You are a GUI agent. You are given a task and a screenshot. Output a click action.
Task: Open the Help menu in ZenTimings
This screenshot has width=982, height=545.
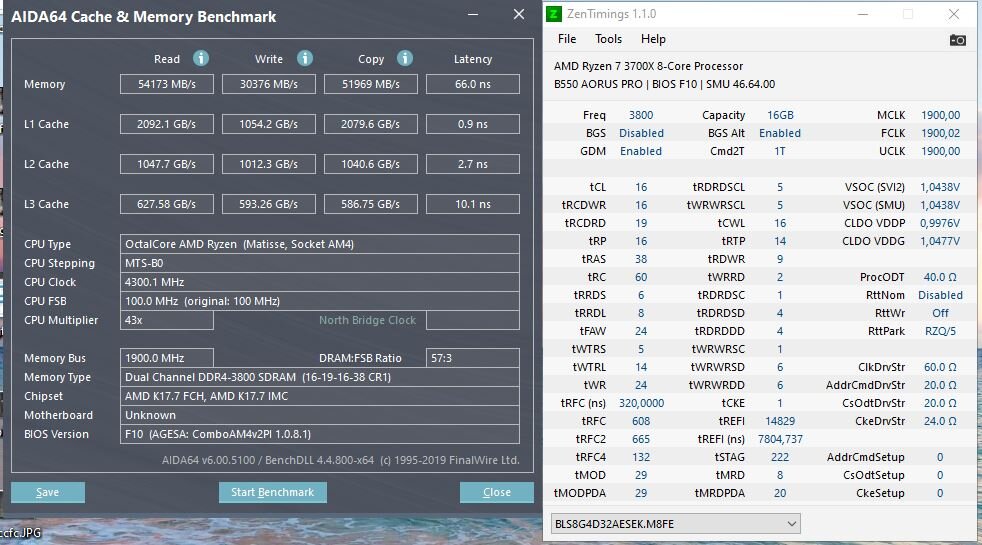coord(653,39)
